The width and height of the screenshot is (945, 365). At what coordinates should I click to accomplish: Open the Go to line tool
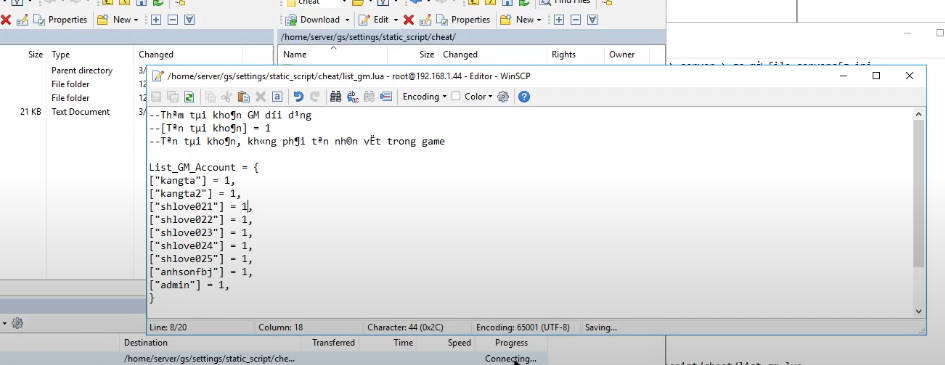pyautogui.click(x=386, y=96)
